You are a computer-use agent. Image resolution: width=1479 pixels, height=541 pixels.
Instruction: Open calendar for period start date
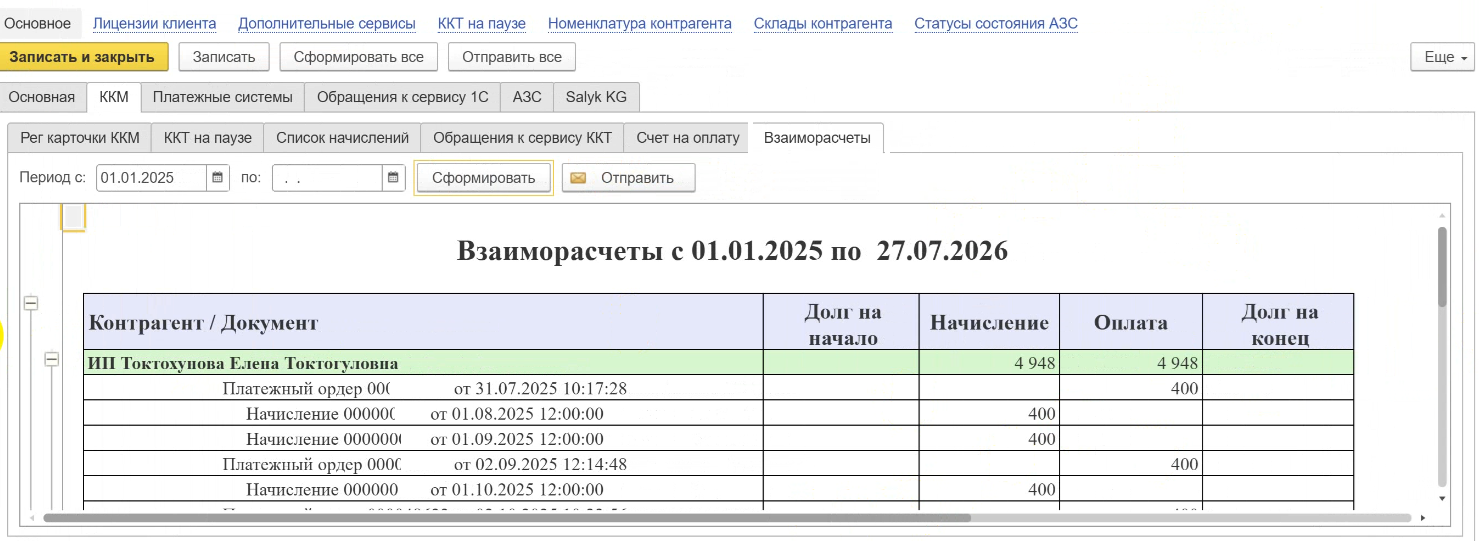pyautogui.click(x=218, y=178)
